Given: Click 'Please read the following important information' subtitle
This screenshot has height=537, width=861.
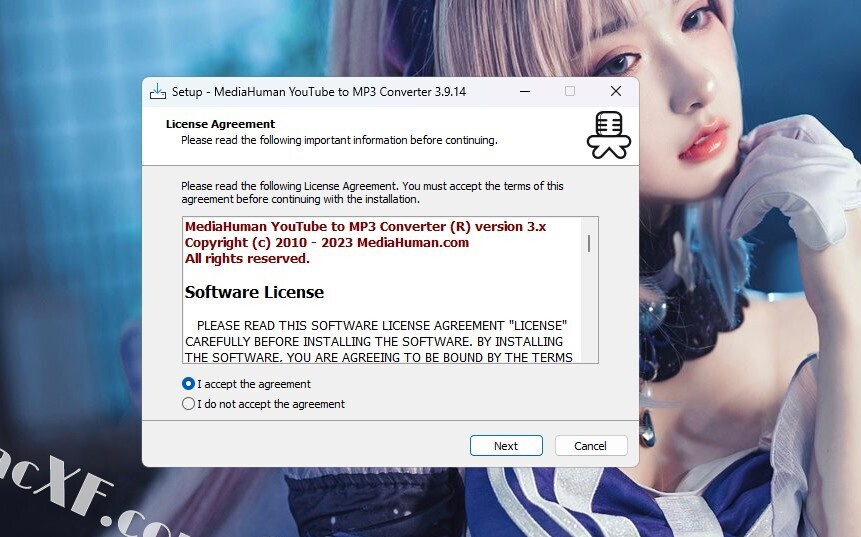Looking at the screenshot, I should click(339, 140).
